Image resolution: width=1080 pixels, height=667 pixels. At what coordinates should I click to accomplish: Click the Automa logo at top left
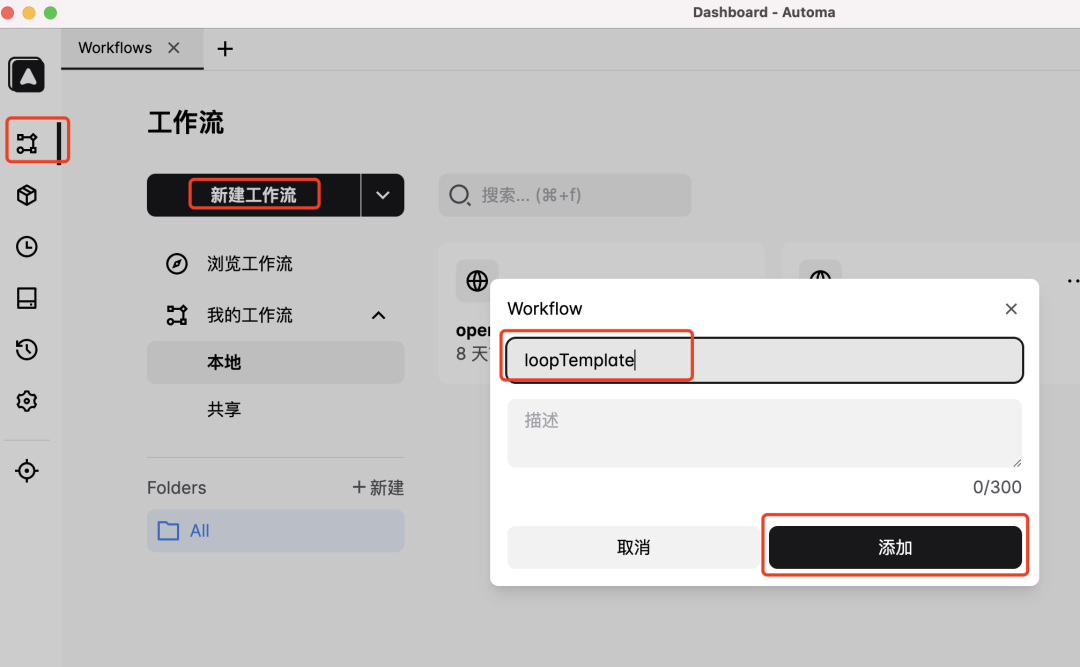coord(26,74)
